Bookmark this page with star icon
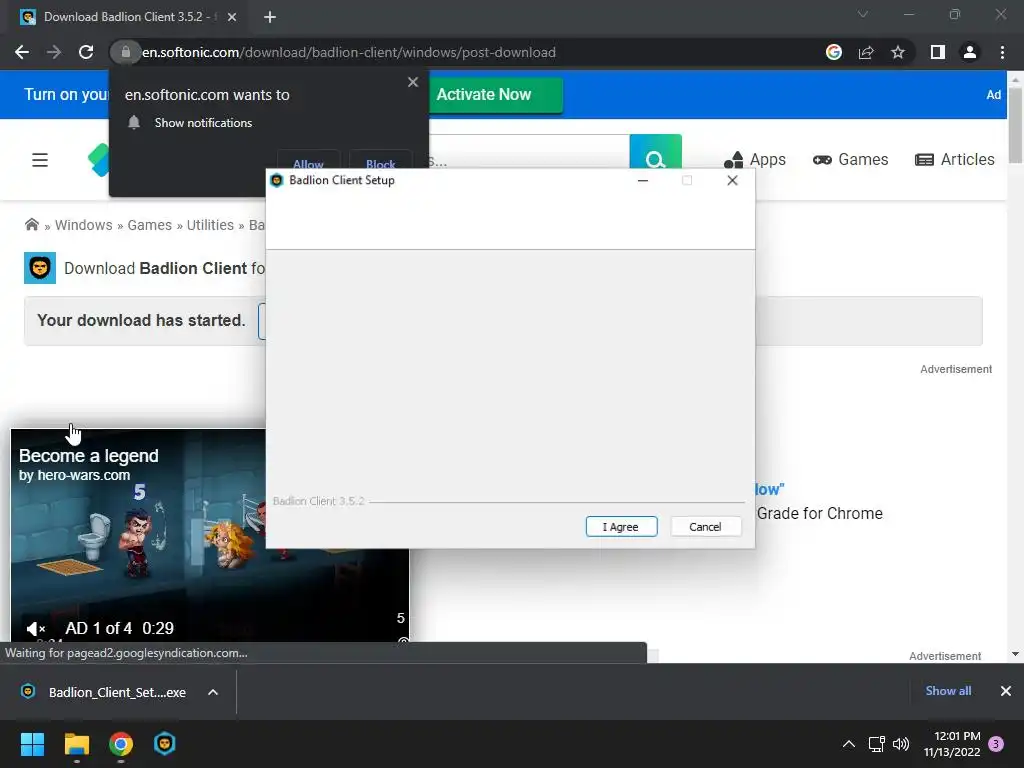This screenshot has width=1024, height=768. 898,52
